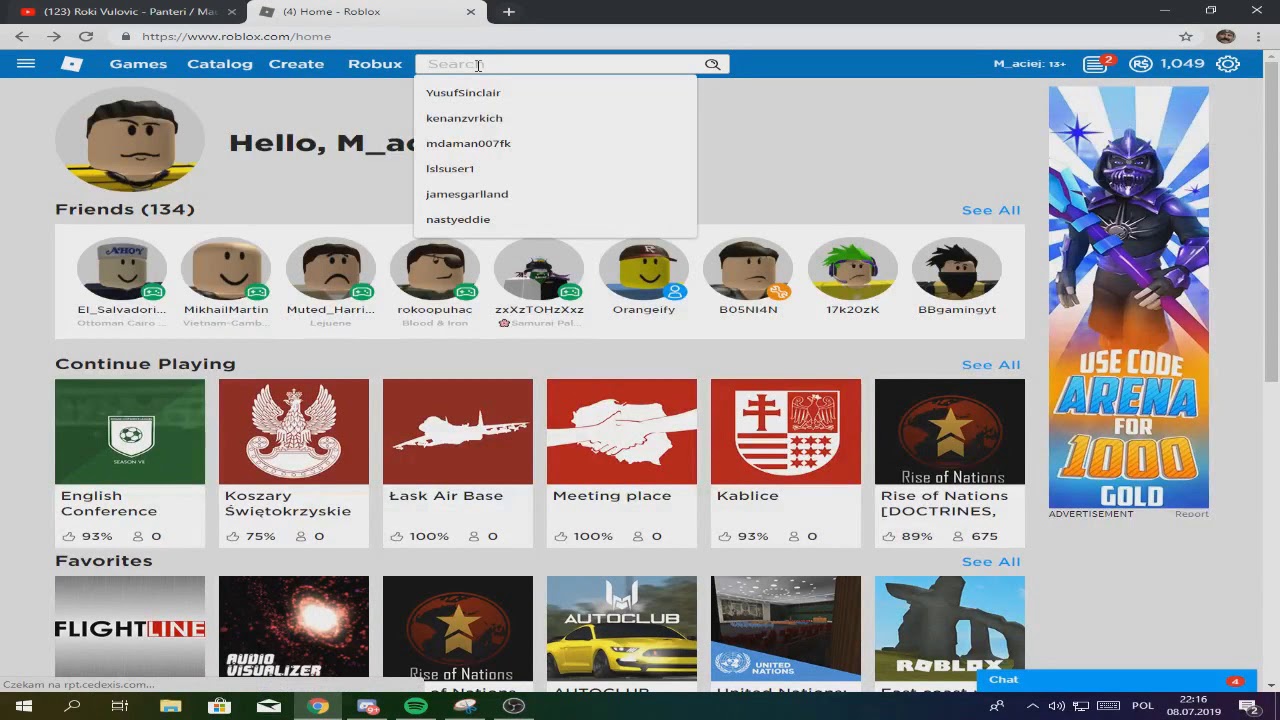Open the Chrome menu (three dots)
This screenshot has height=720, width=1280.
coord(1259,36)
